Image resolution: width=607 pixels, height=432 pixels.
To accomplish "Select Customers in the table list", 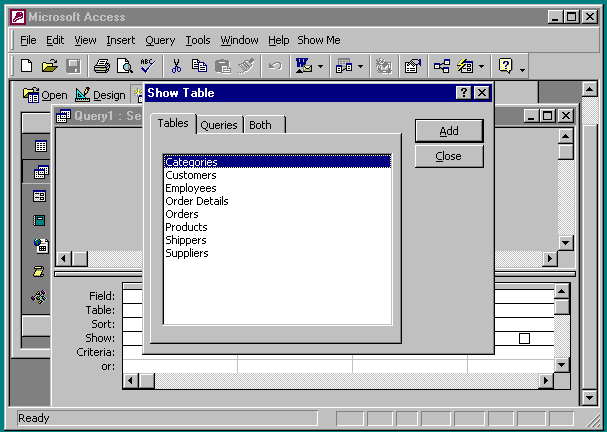I will click(x=277, y=175).
